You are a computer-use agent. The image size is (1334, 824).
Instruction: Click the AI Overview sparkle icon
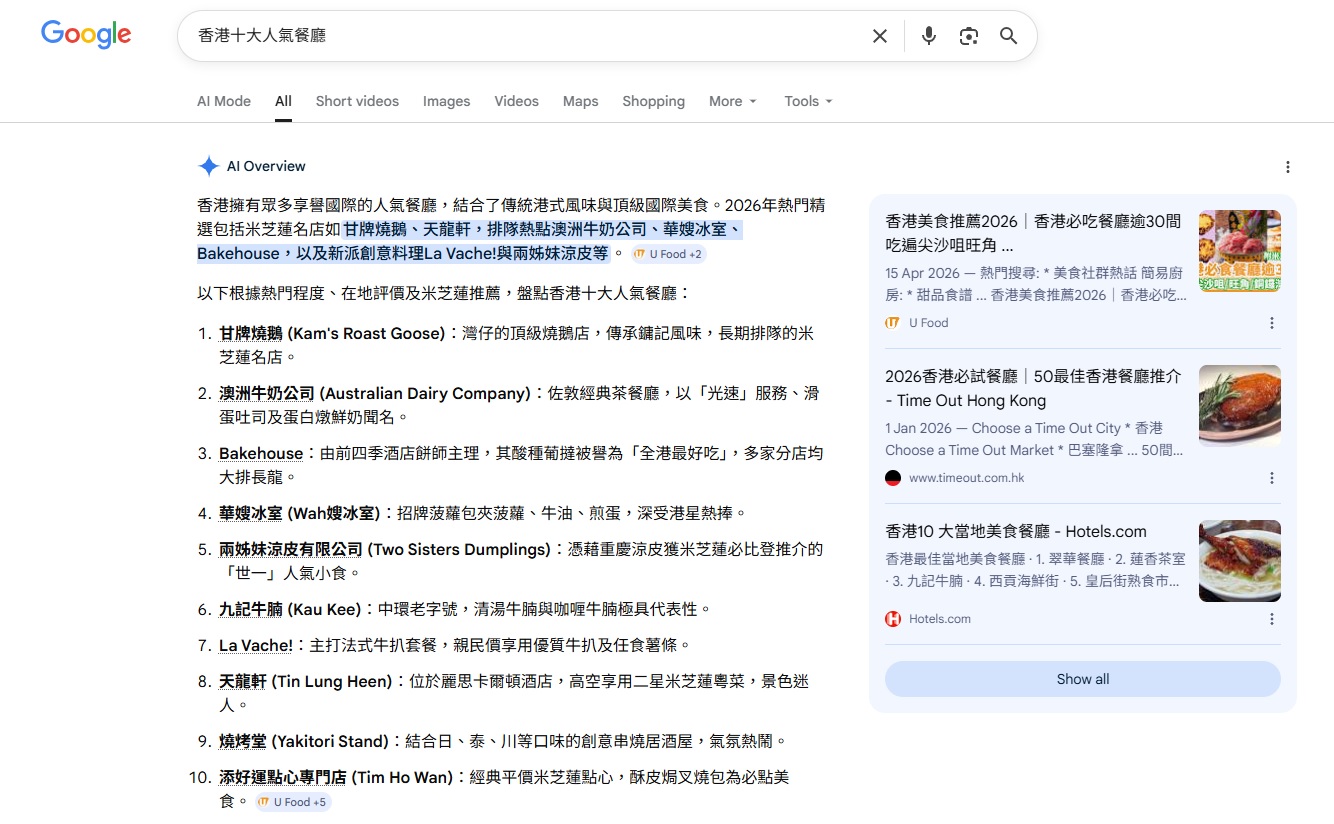point(208,166)
